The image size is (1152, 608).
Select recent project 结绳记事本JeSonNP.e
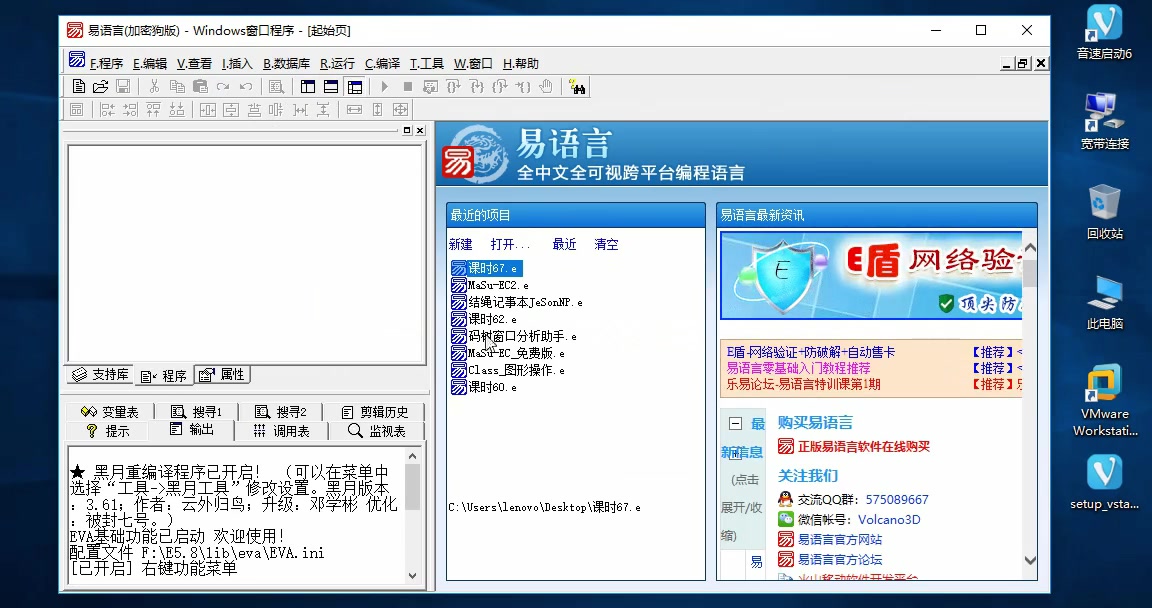point(516,302)
